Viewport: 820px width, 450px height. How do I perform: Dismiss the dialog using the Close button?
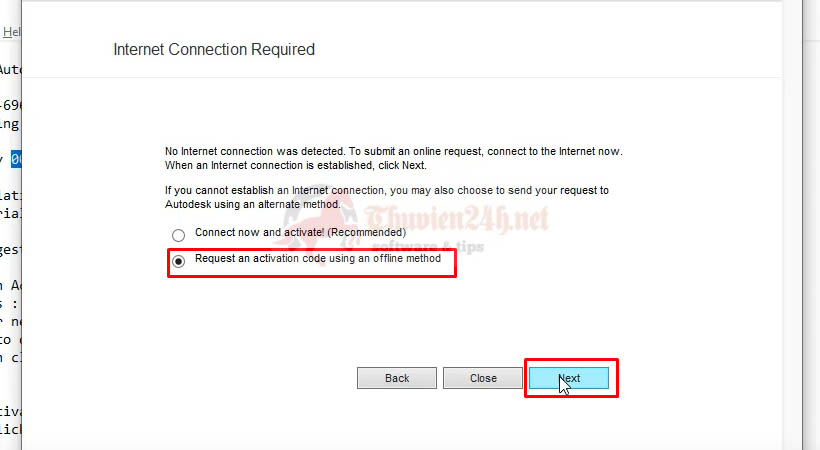pos(483,378)
